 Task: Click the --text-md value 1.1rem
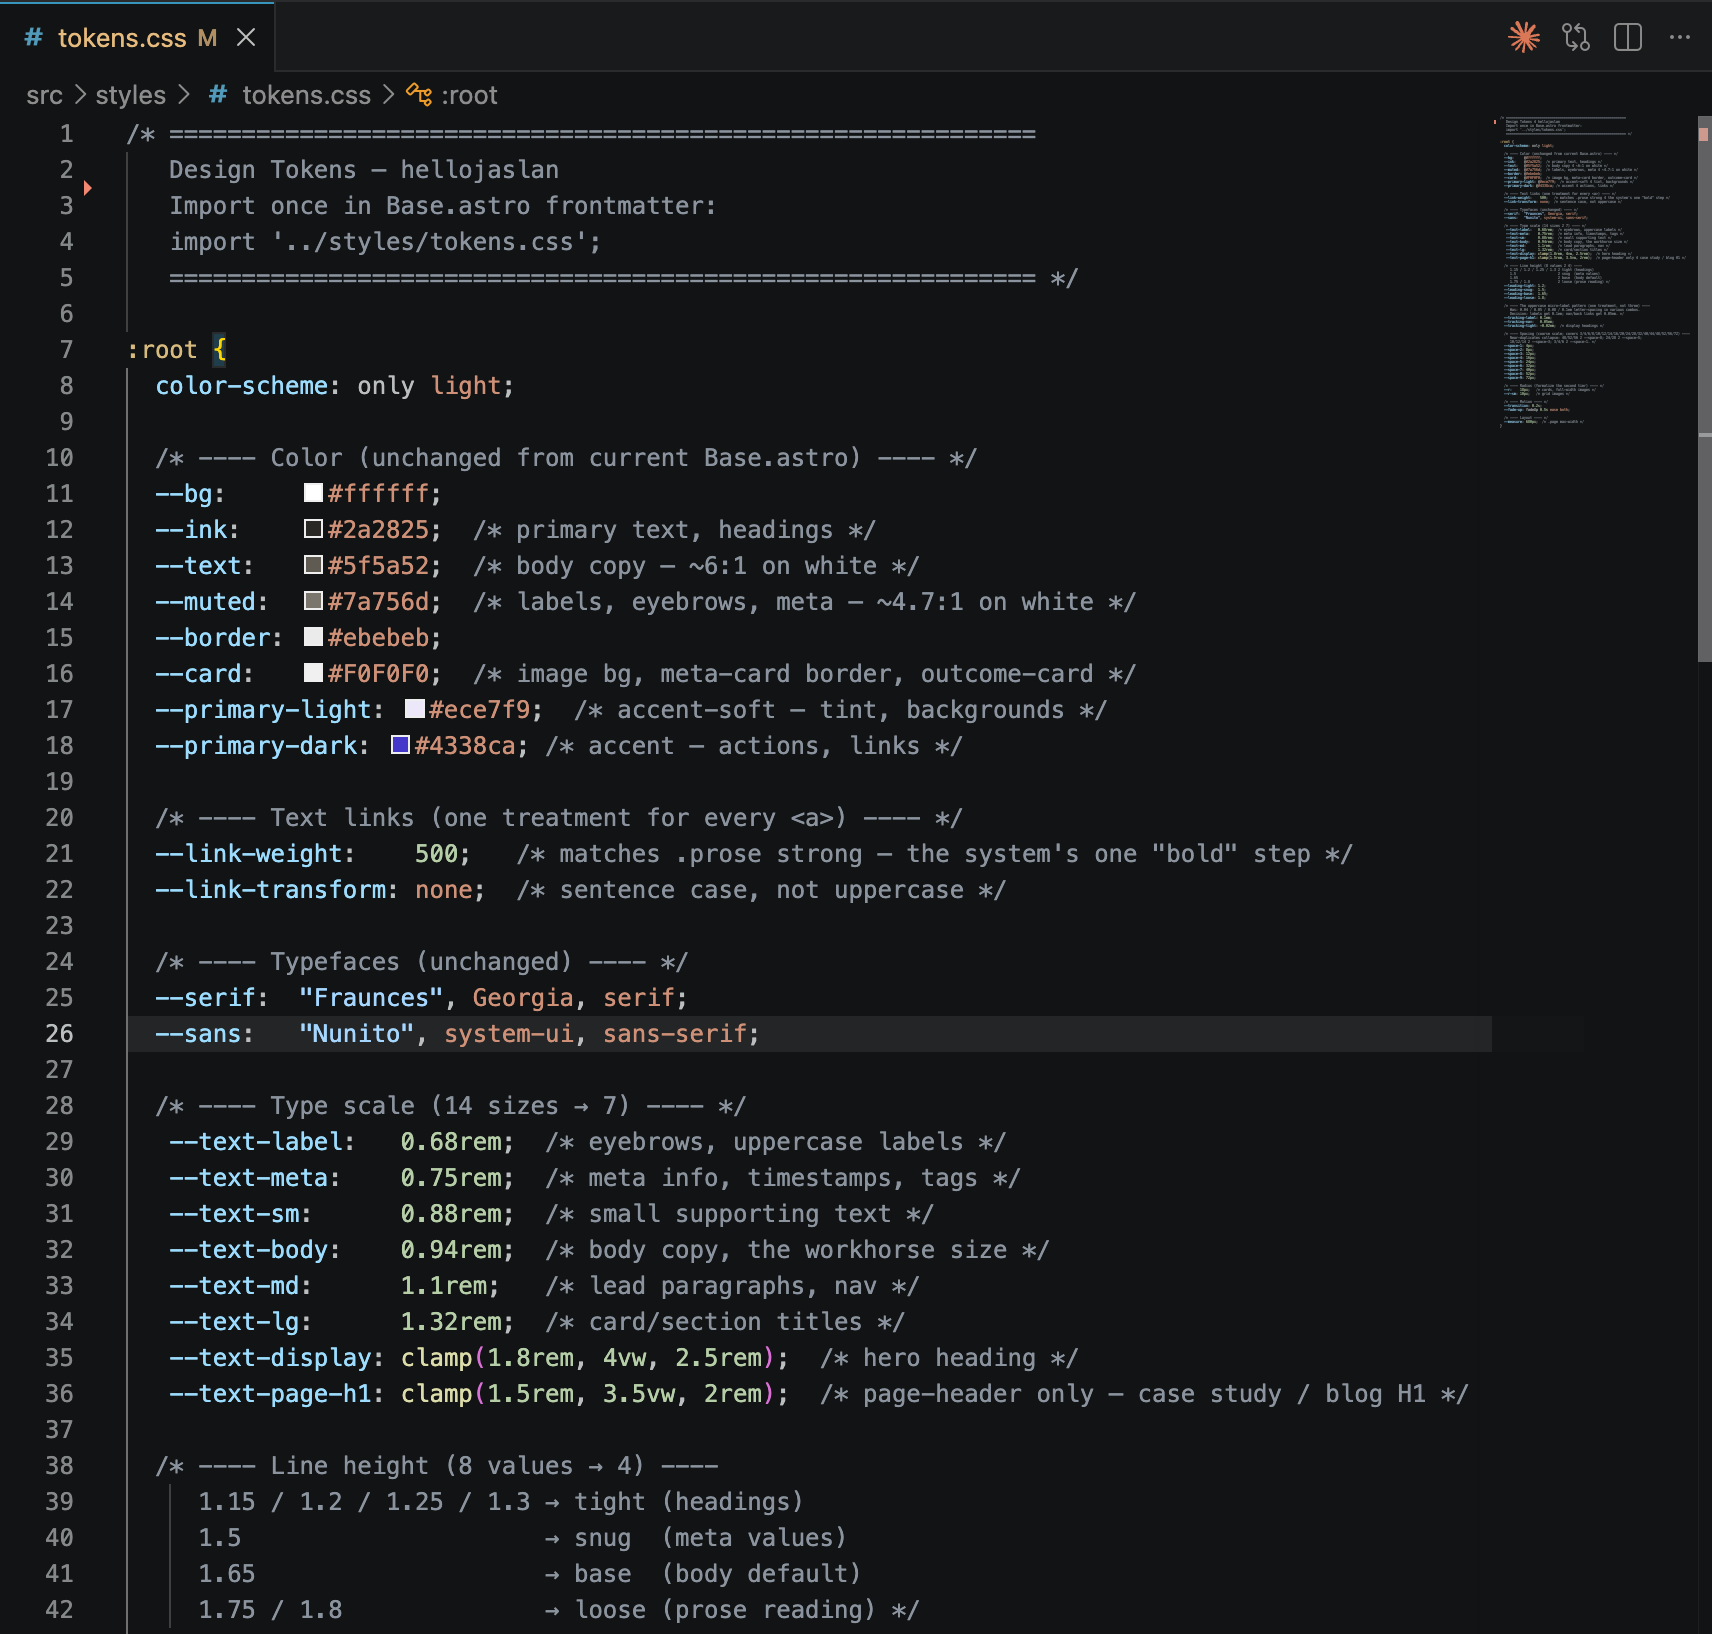tap(444, 1285)
